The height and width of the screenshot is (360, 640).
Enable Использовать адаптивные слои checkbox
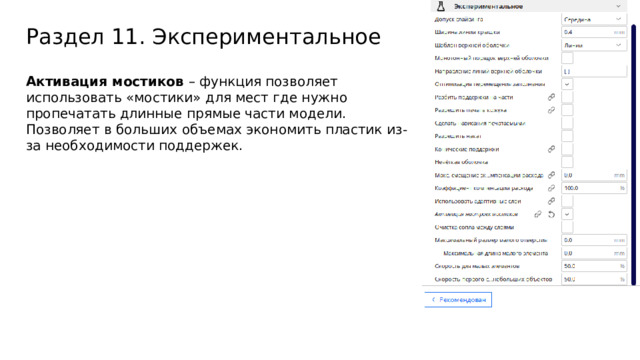pyautogui.click(x=567, y=201)
